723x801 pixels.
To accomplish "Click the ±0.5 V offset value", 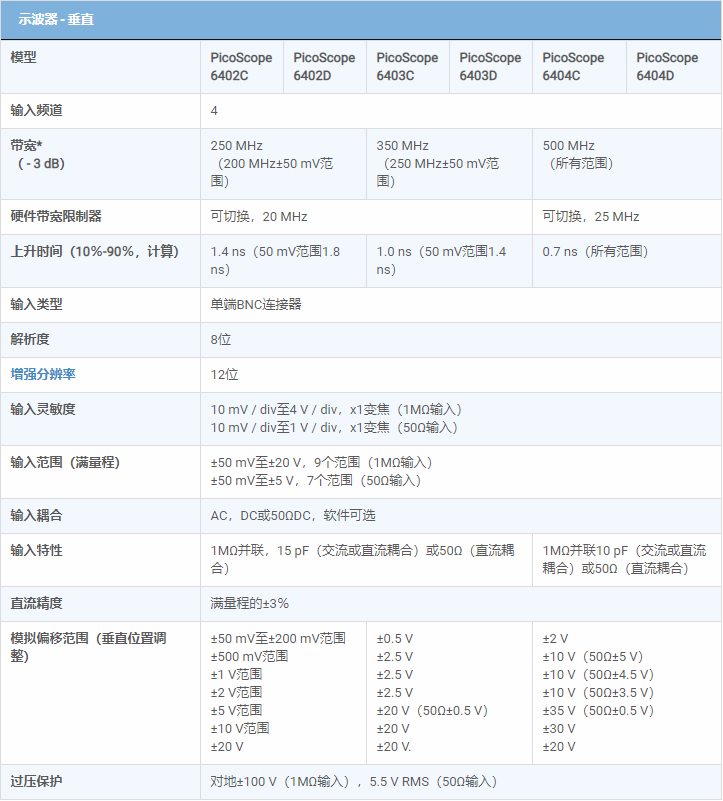I will coord(394,639).
